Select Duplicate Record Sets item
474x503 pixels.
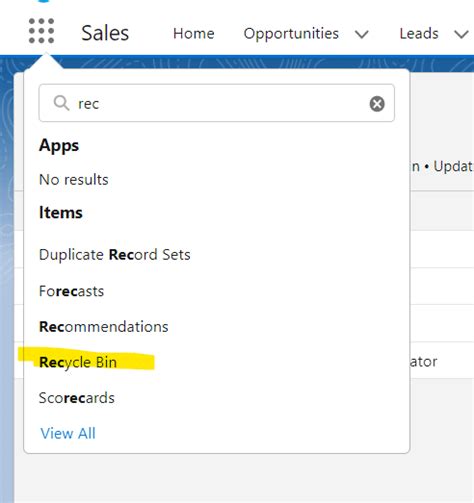(115, 255)
